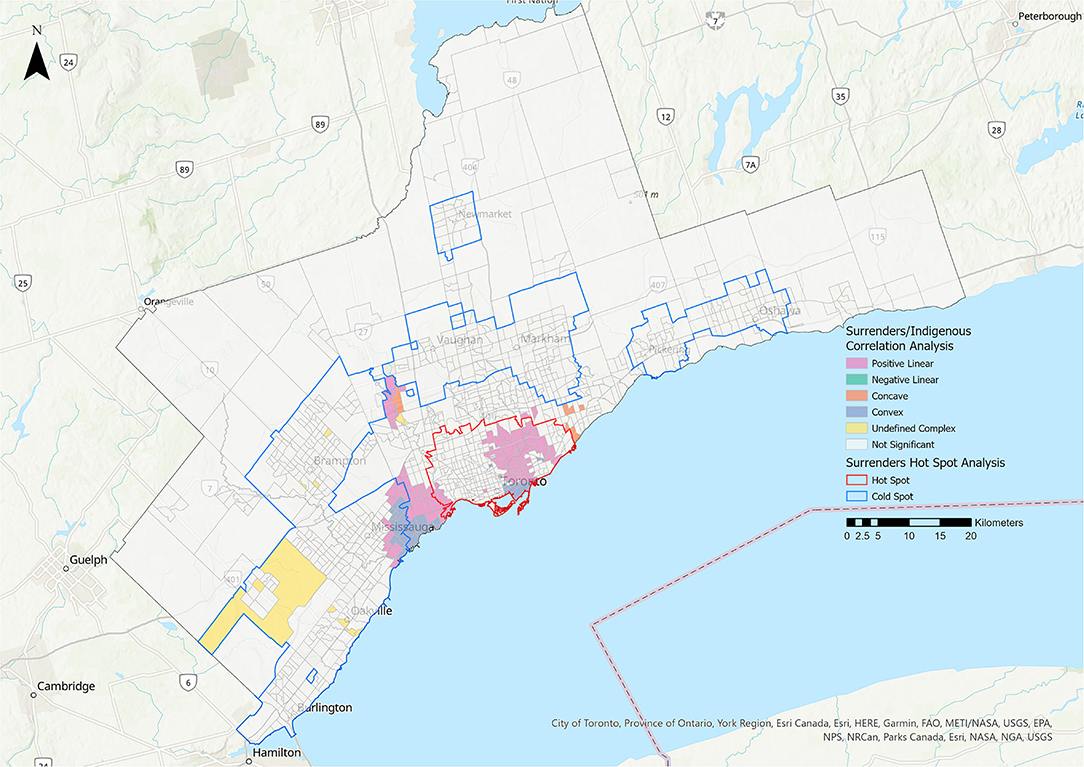Viewport: 1084px width, 767px height.
Task: Select the Highway 28 route shield
Action: coord(996,129)
